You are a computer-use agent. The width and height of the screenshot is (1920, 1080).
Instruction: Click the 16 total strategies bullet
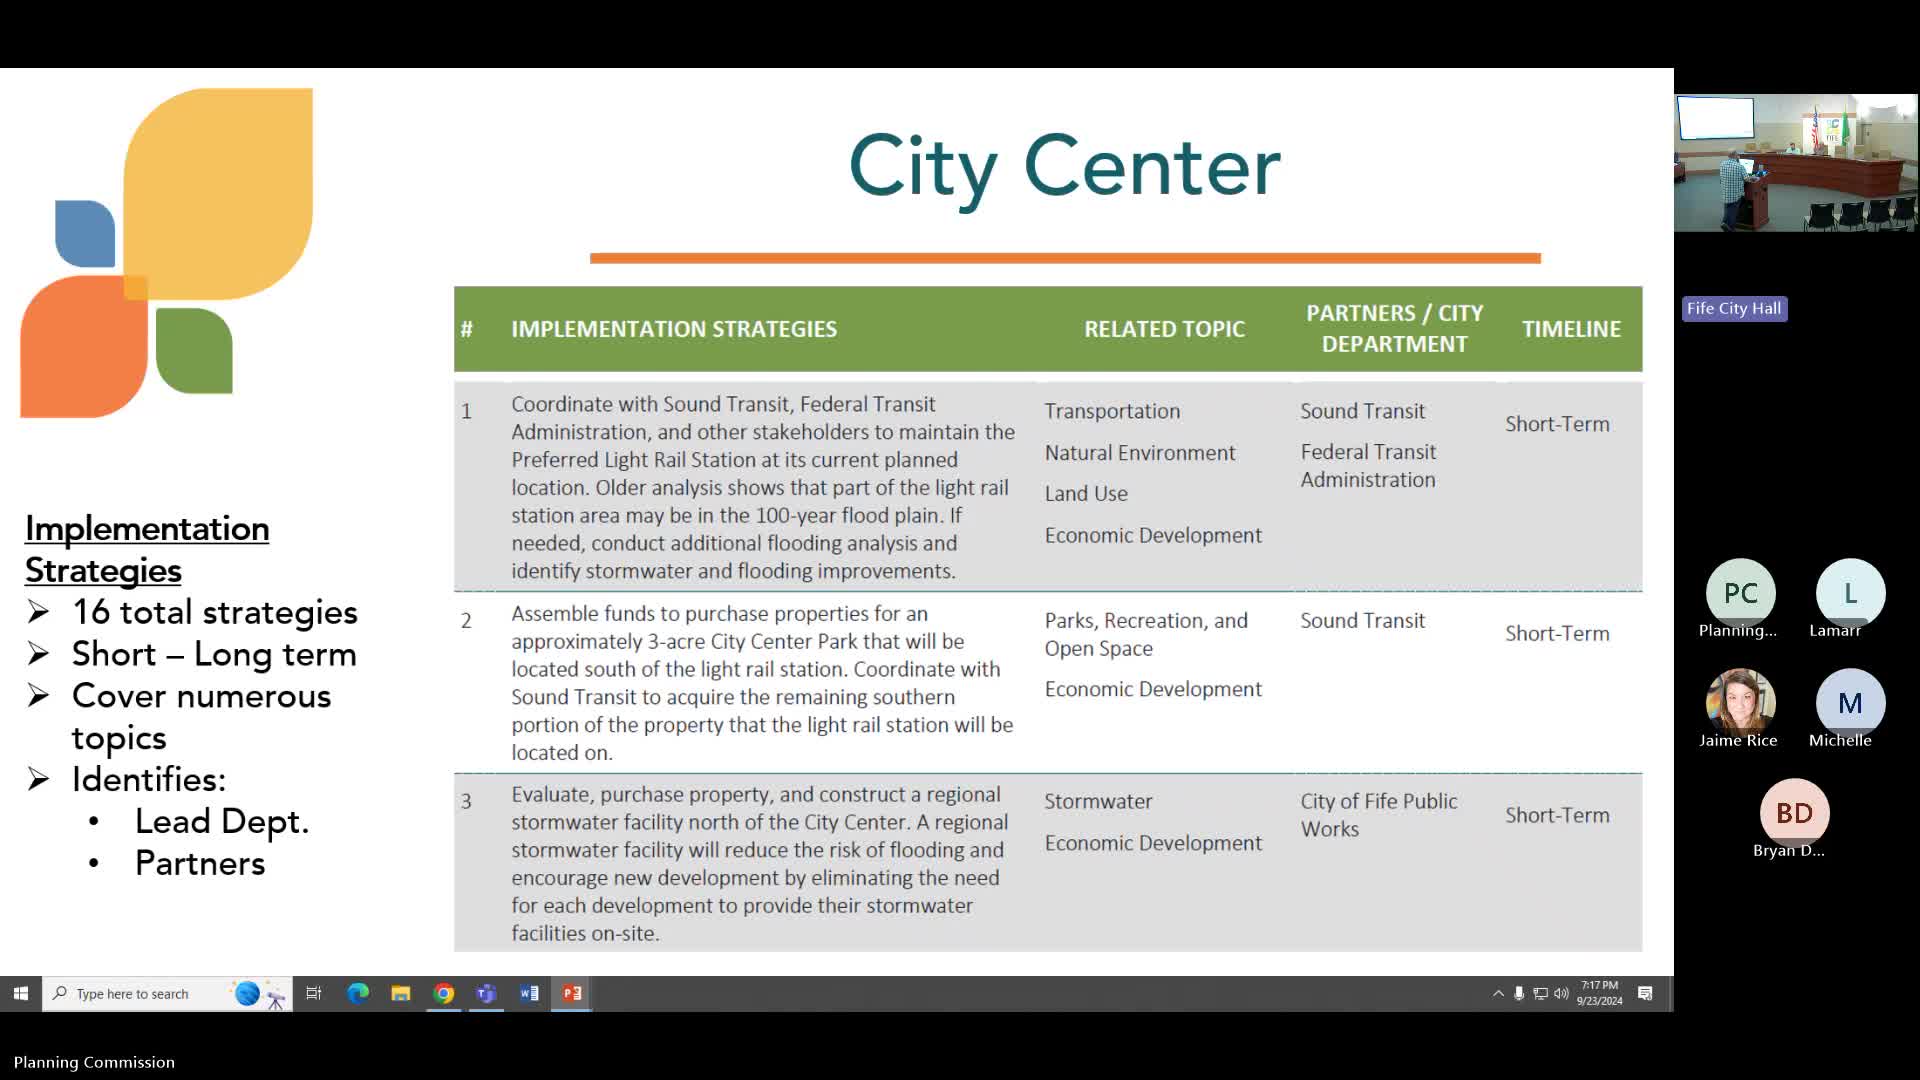(214, 612)
